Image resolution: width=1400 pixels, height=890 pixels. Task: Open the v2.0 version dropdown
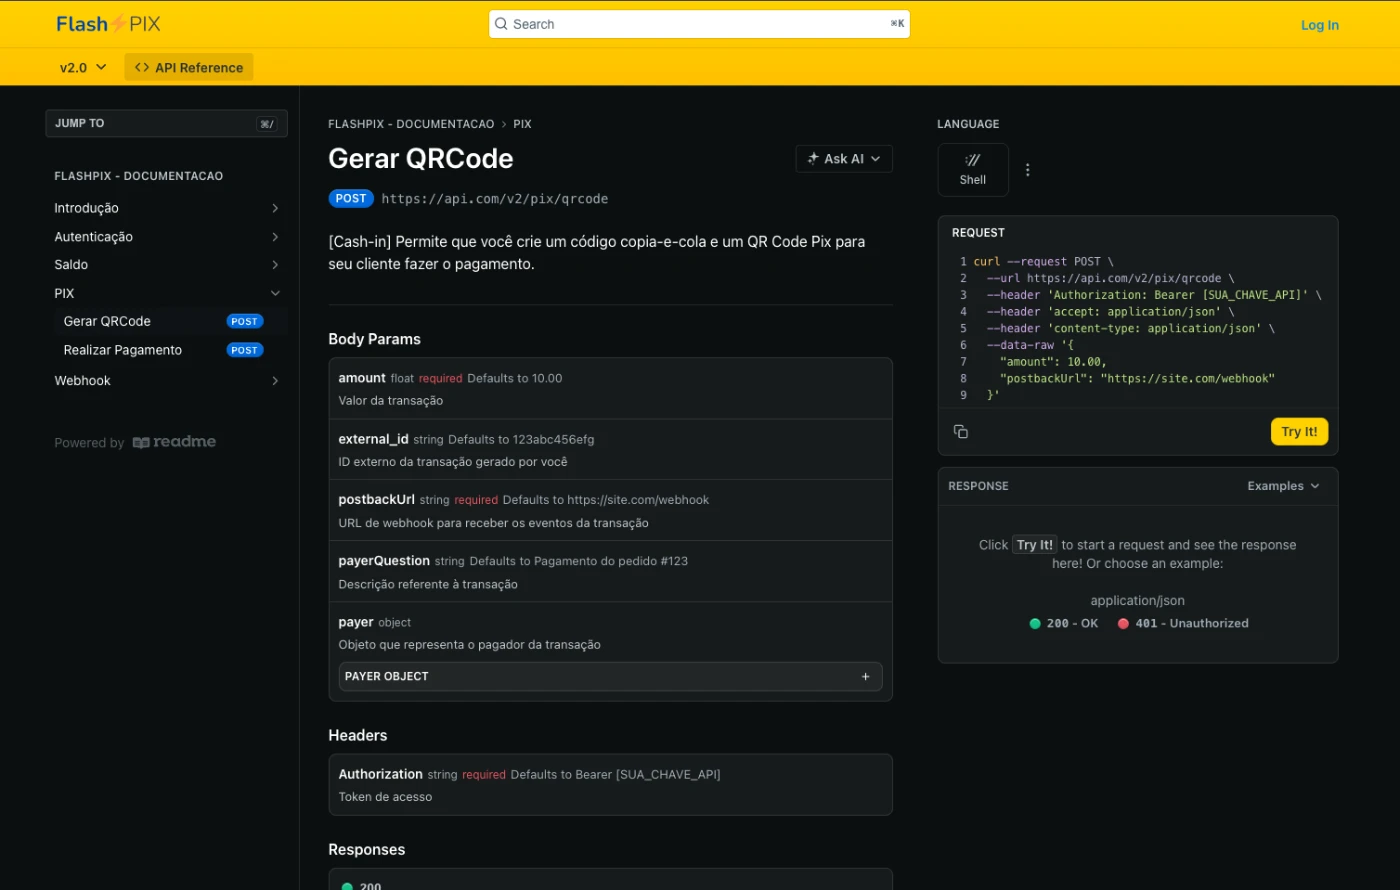(83, 68)
